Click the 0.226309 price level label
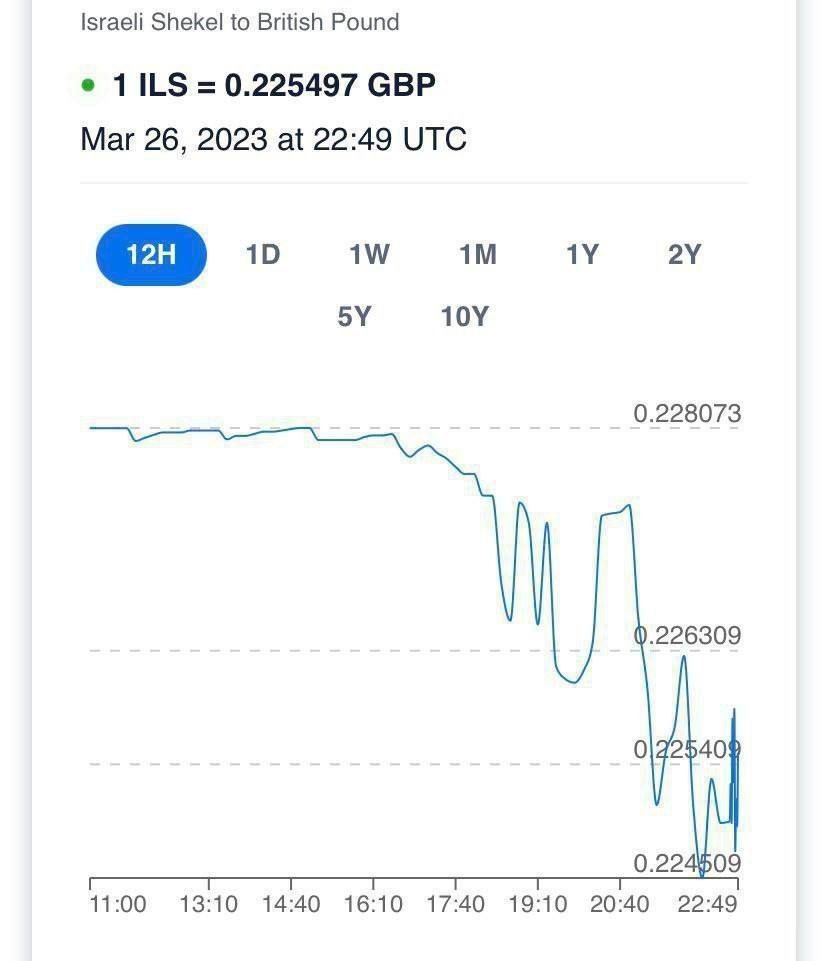Viewport: 828px width, 961px height. (687, 636)
